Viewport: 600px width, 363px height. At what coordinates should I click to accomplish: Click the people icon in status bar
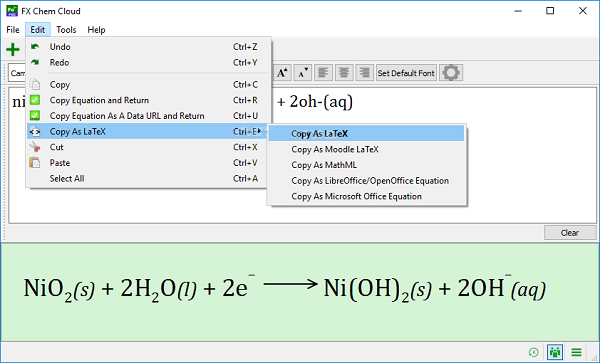tap(555, 352)
